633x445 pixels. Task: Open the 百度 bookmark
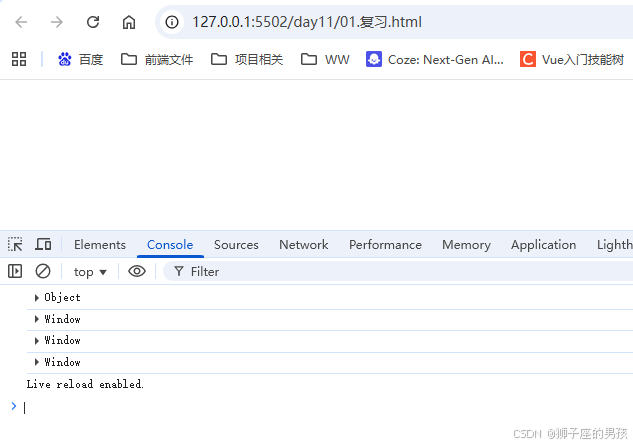pyautogui.click(x=80, y=60)
